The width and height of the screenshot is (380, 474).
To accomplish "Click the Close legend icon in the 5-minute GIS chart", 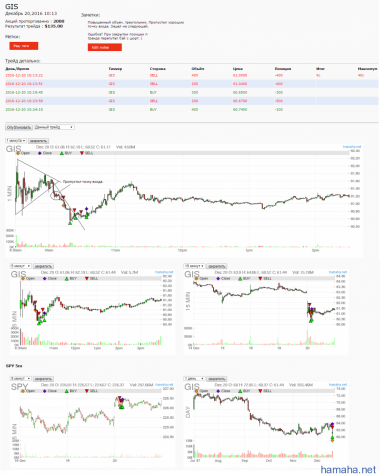I will coord(45,278).
